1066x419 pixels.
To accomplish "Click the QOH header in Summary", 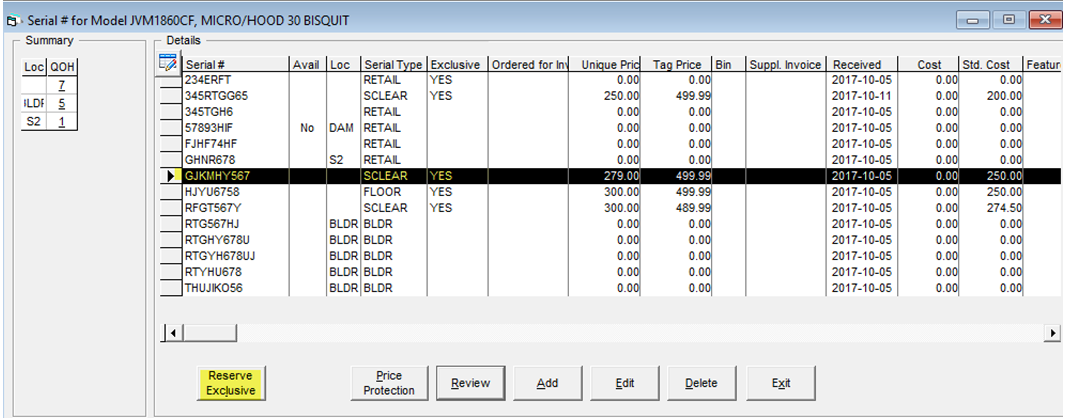I will click(61, 67).
